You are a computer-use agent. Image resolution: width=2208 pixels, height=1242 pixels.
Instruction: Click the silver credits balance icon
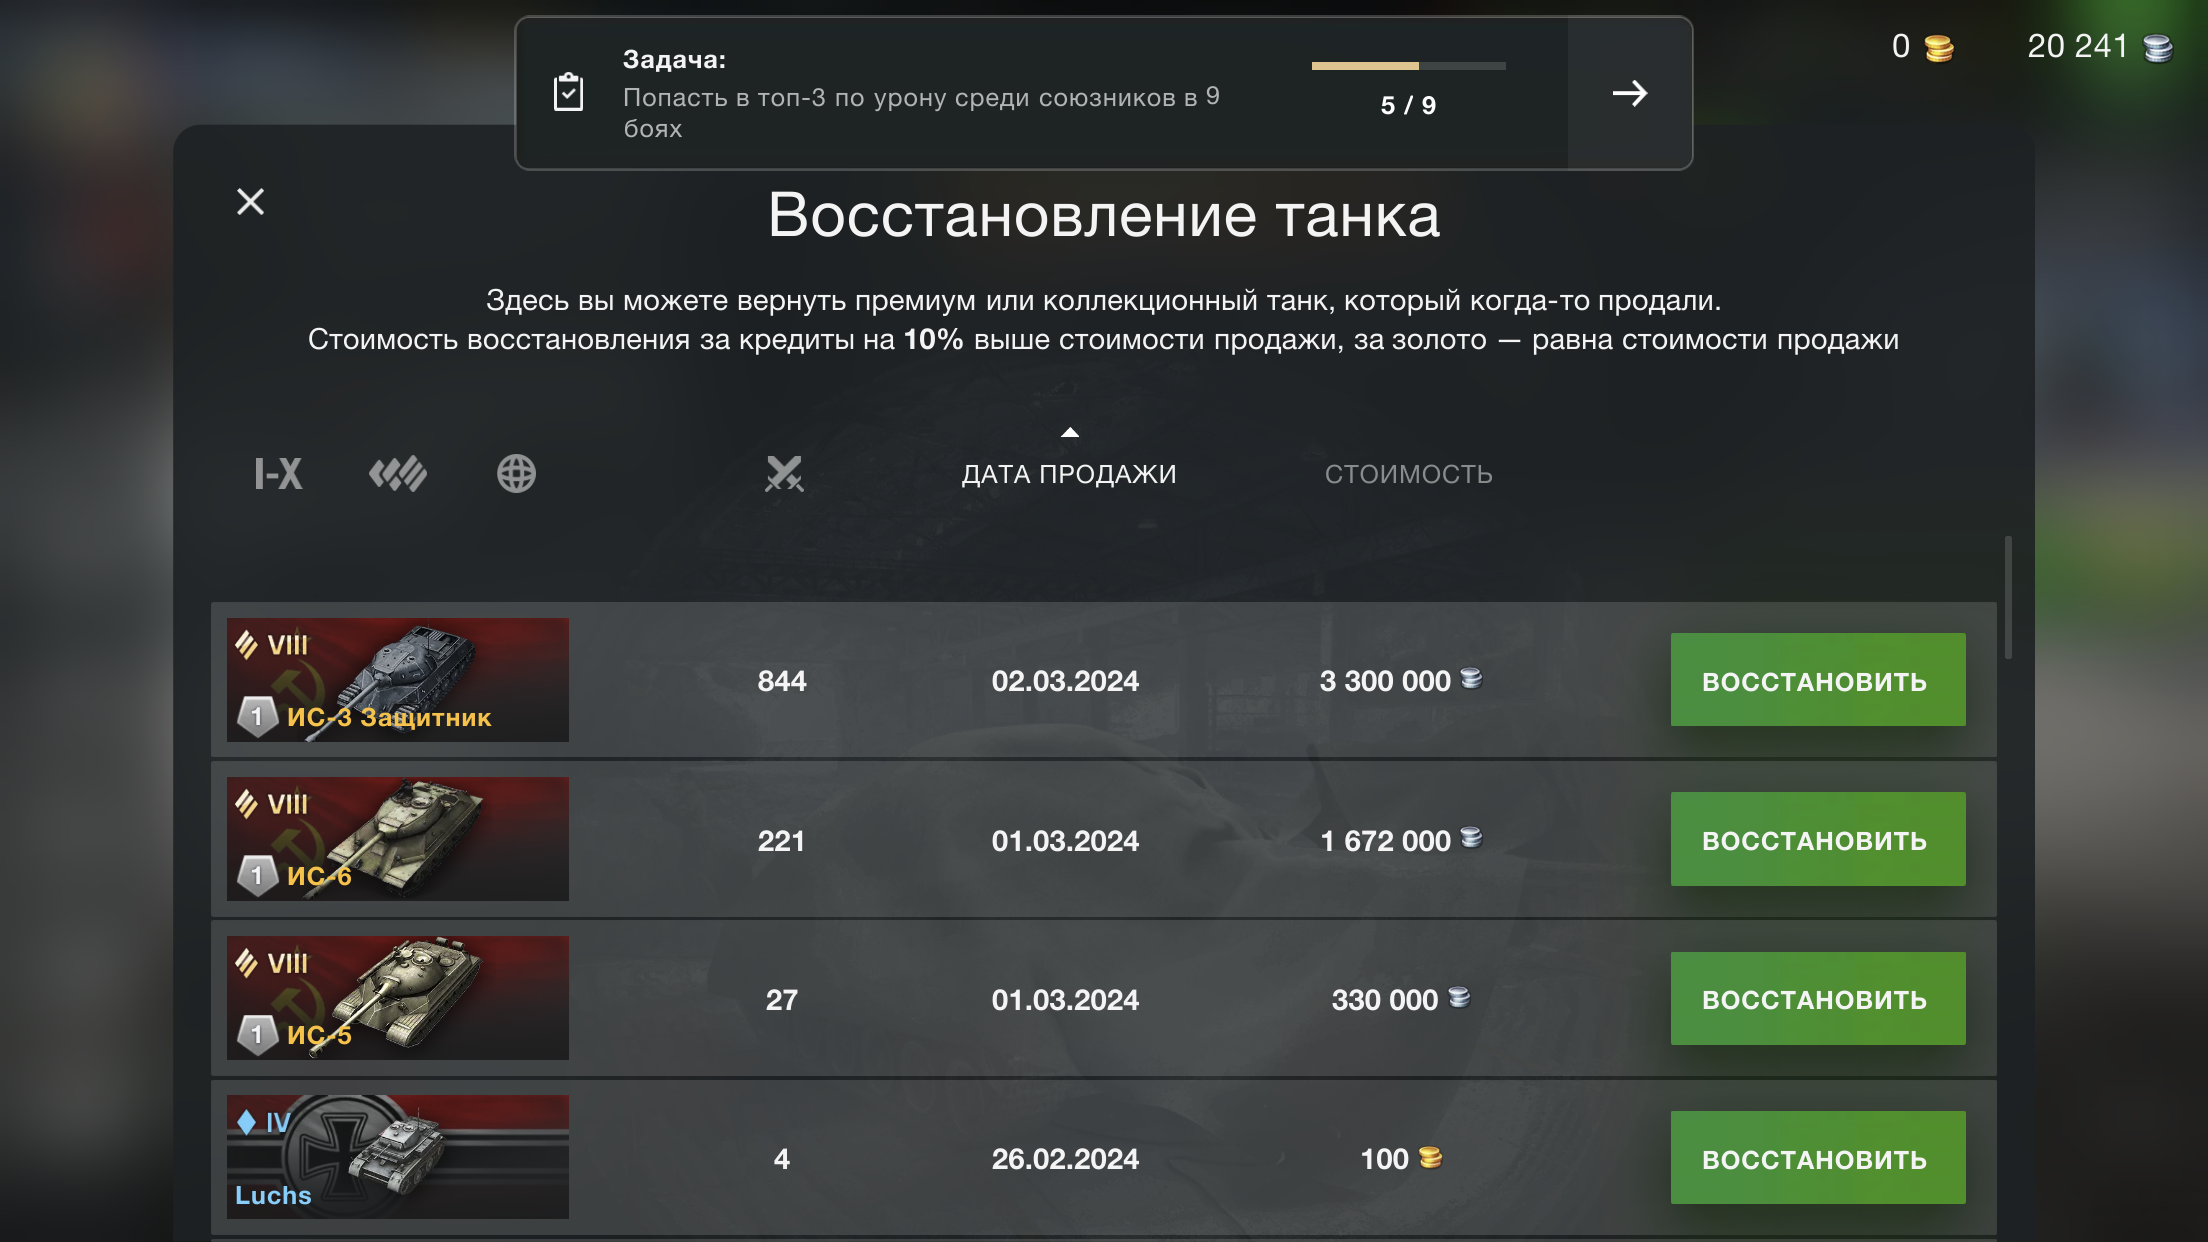click(2158, 48)
